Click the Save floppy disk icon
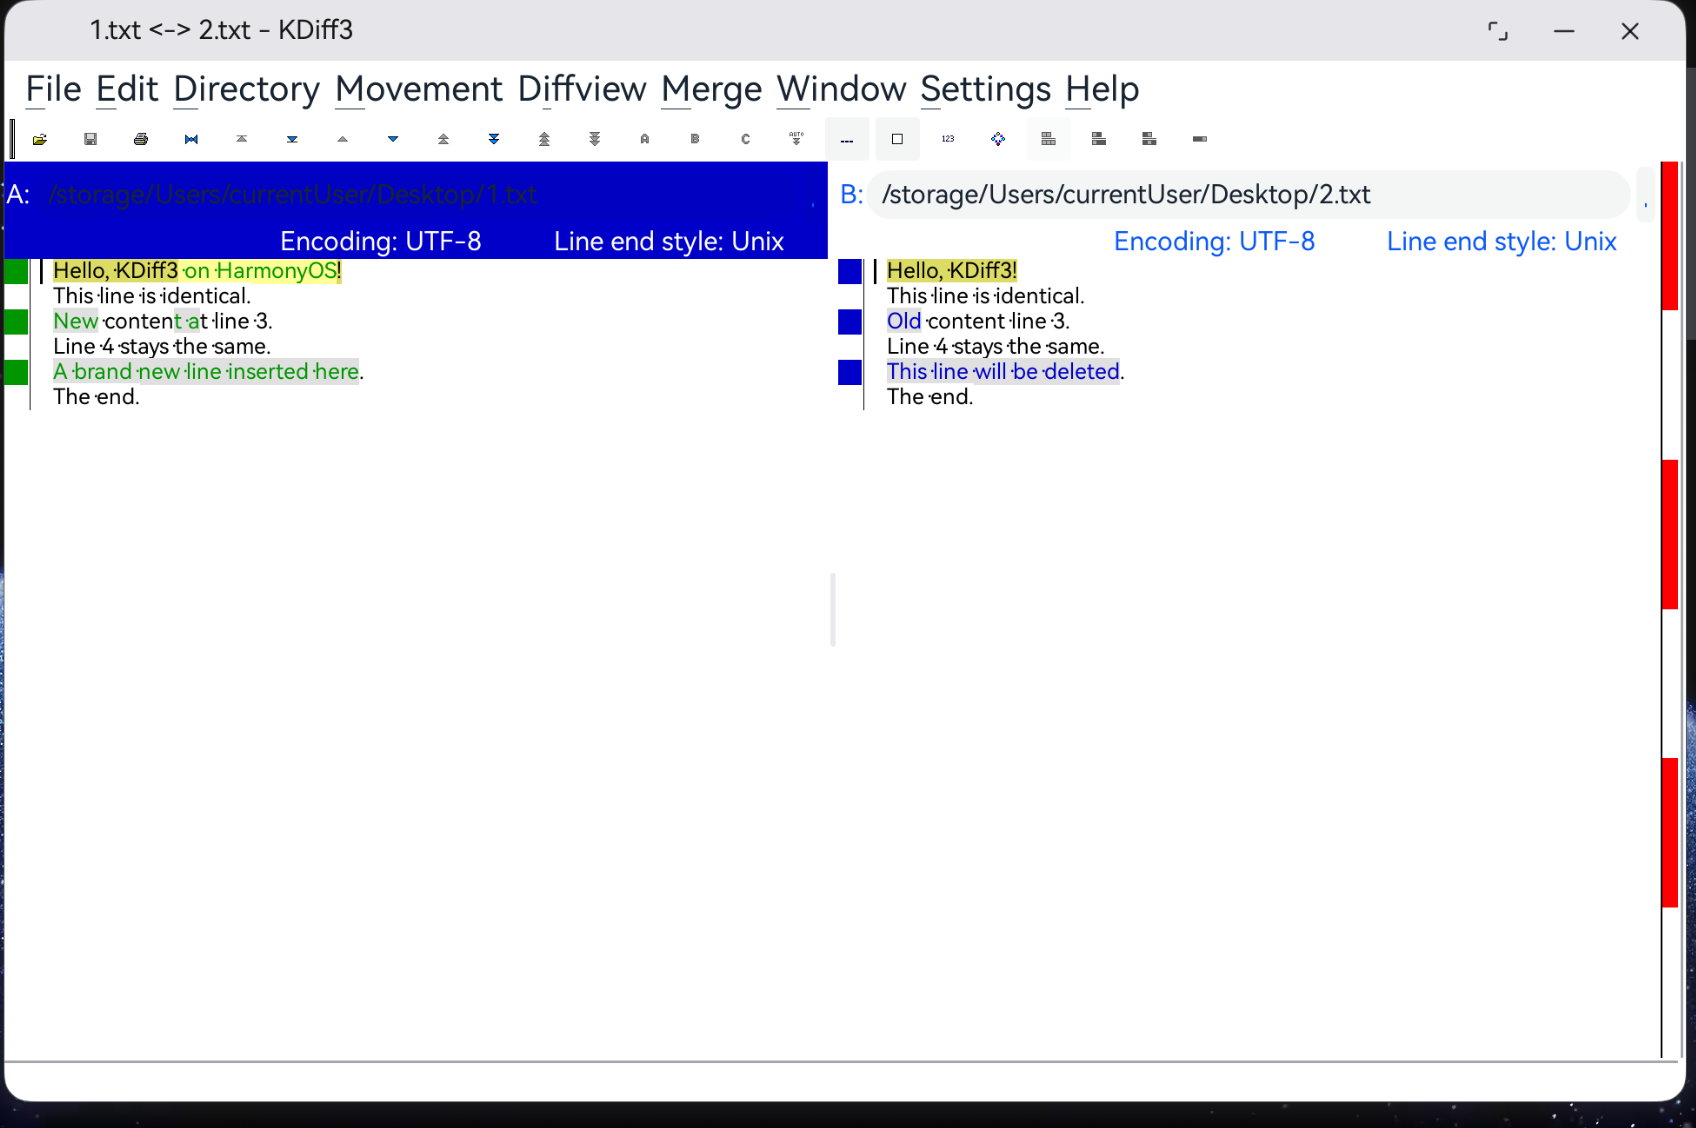Screen dimensions: 1696x1128 (90, 139)
